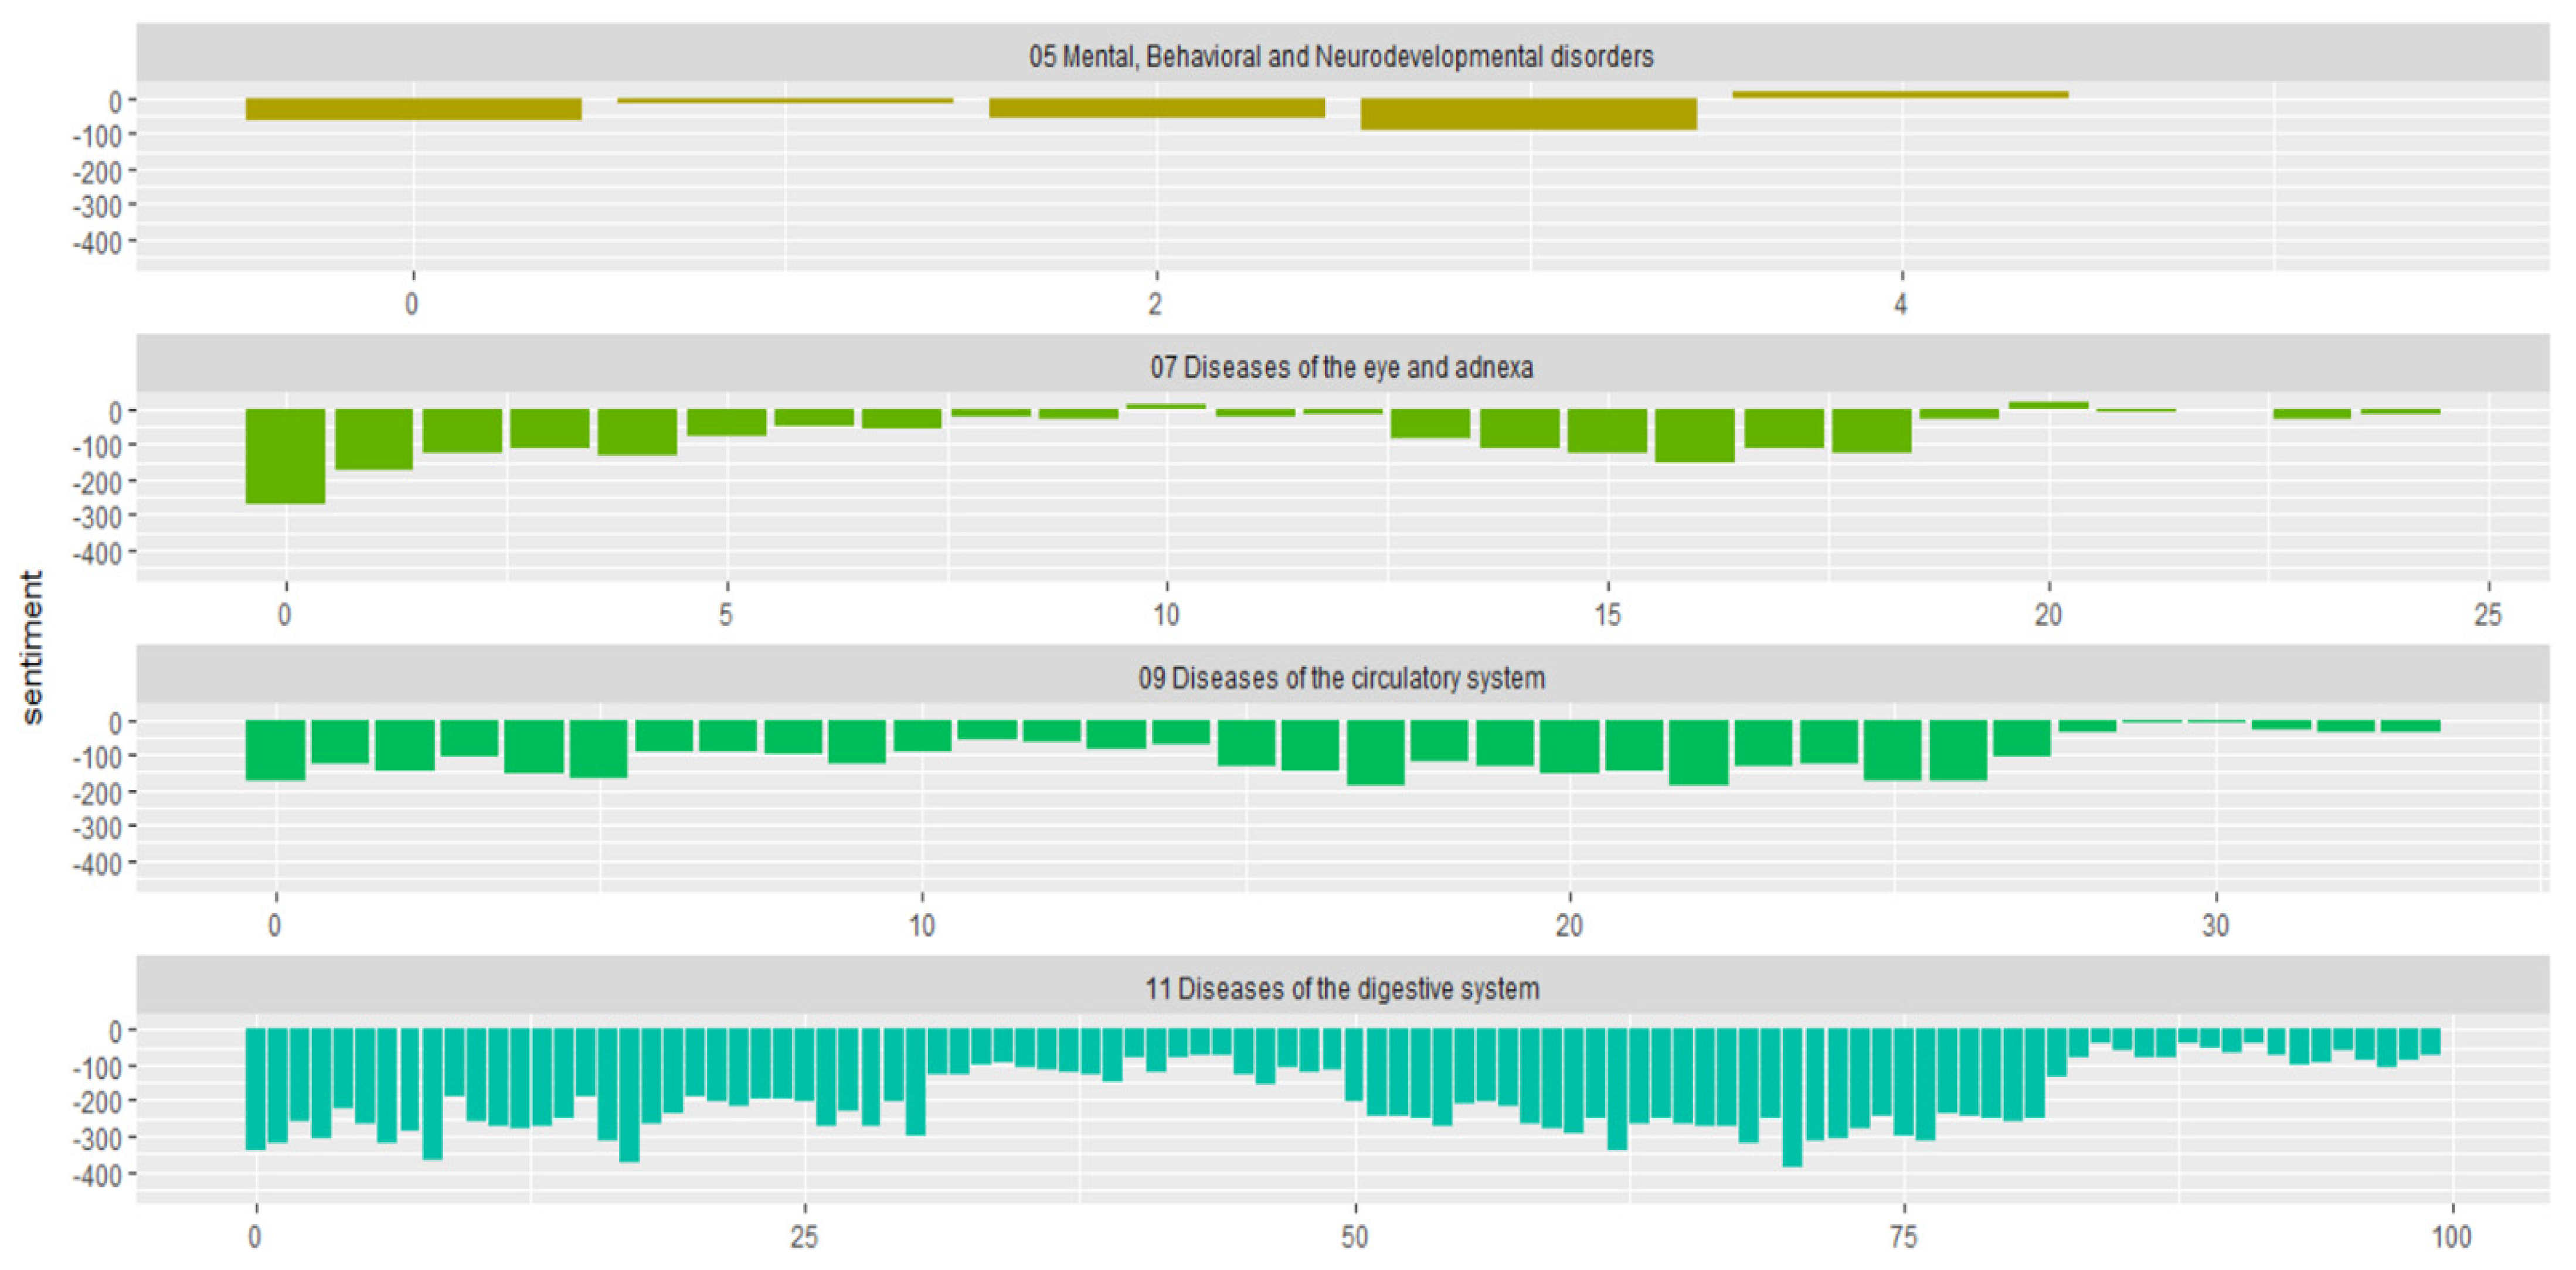Click the Diseases of the eye and adnexa title

pos(1341,367)
